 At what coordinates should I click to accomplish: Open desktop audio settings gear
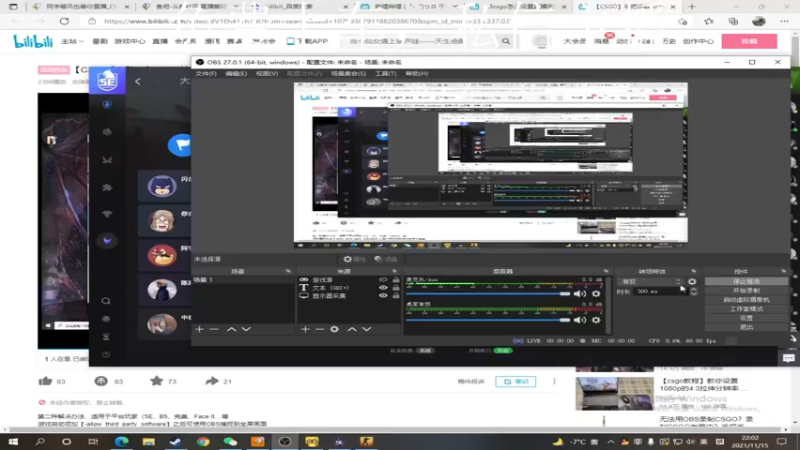pos(596,320)
